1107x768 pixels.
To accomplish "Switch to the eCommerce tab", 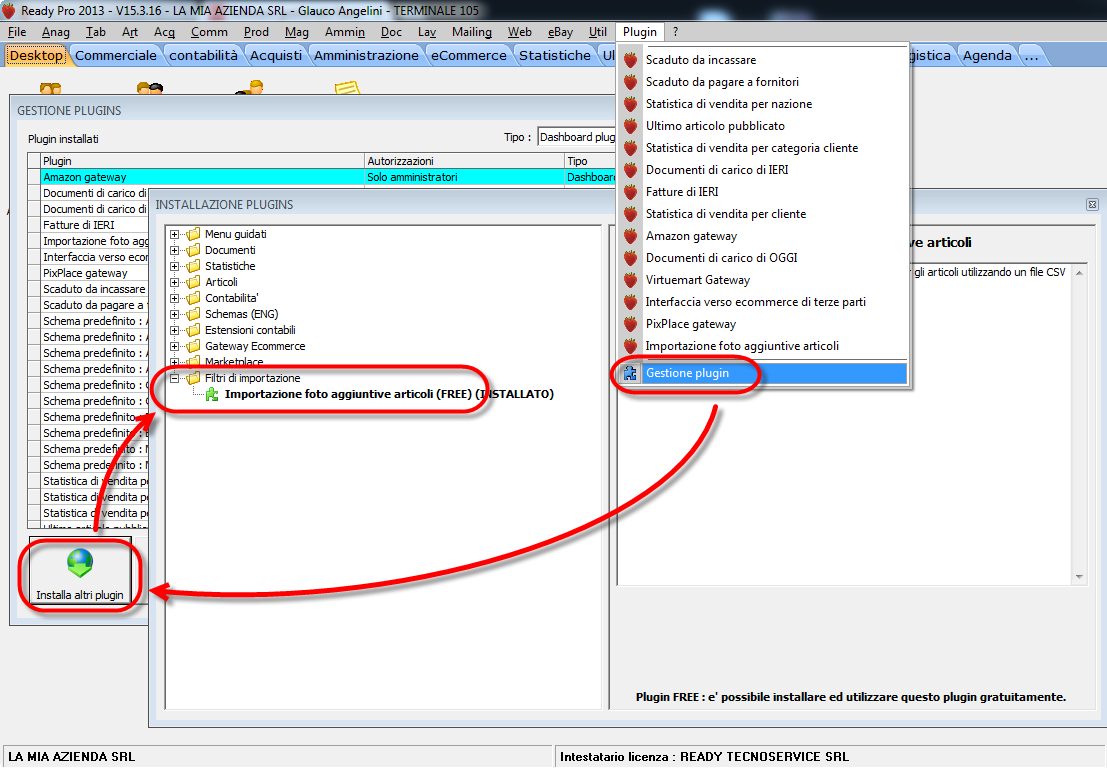I will [x=469, y=55].
